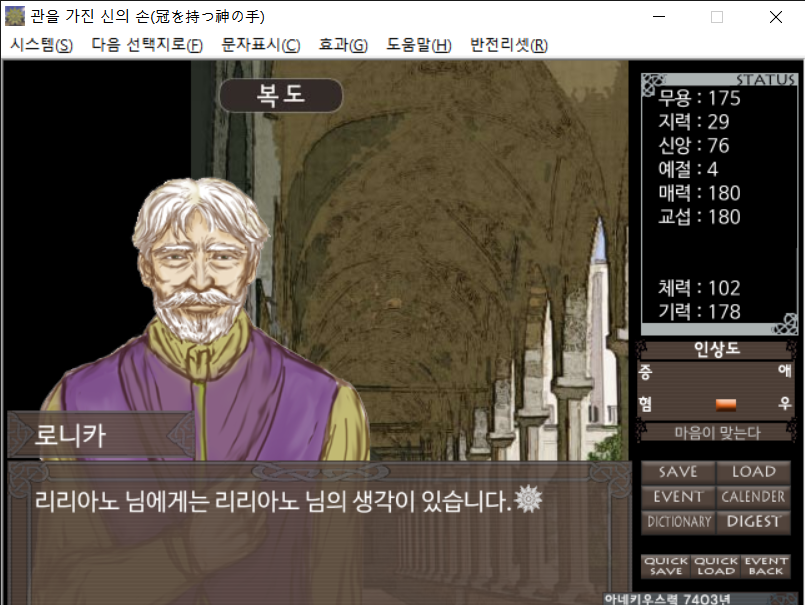
Task: Click the QUICK LOAD button
Action: pos(716,566)
